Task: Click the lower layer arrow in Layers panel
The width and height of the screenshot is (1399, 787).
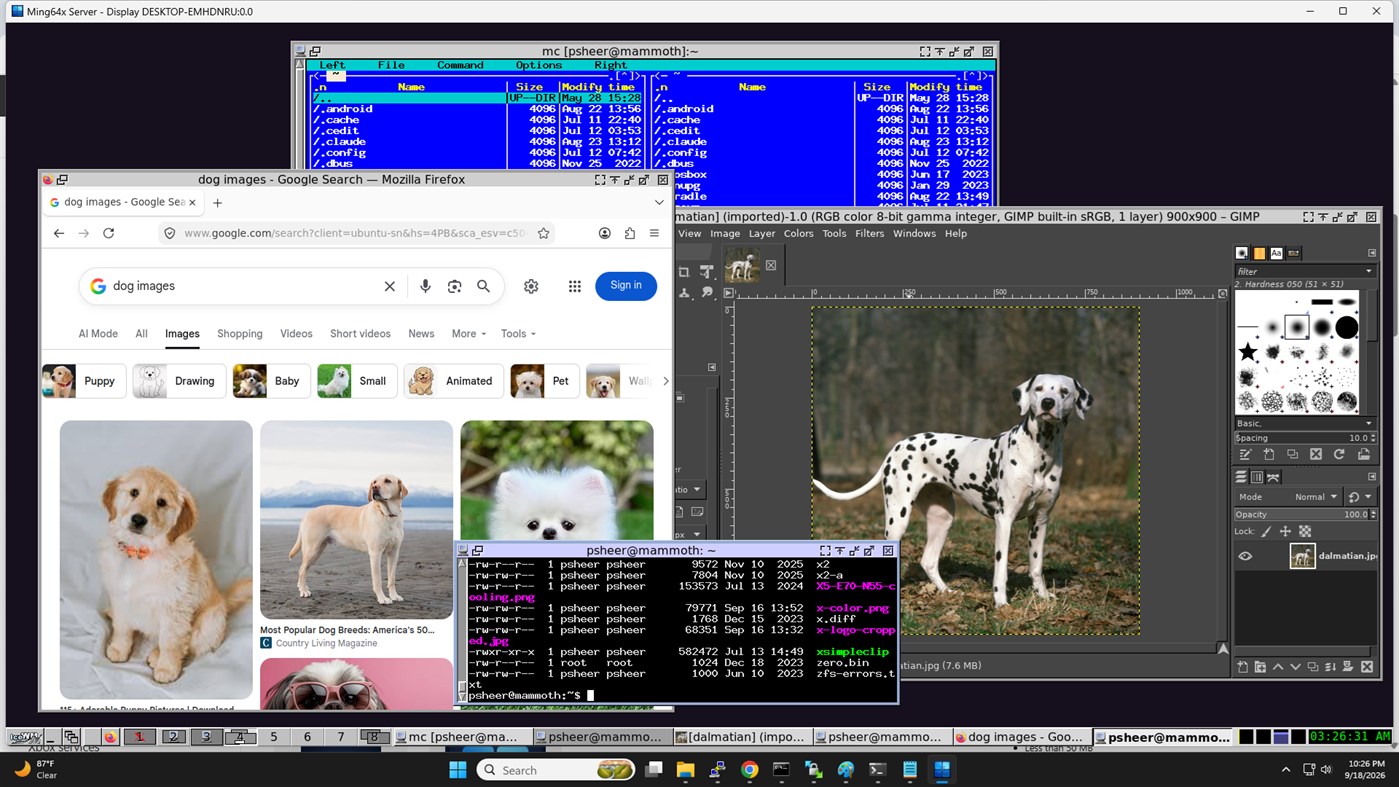Action: [1296, 667]
